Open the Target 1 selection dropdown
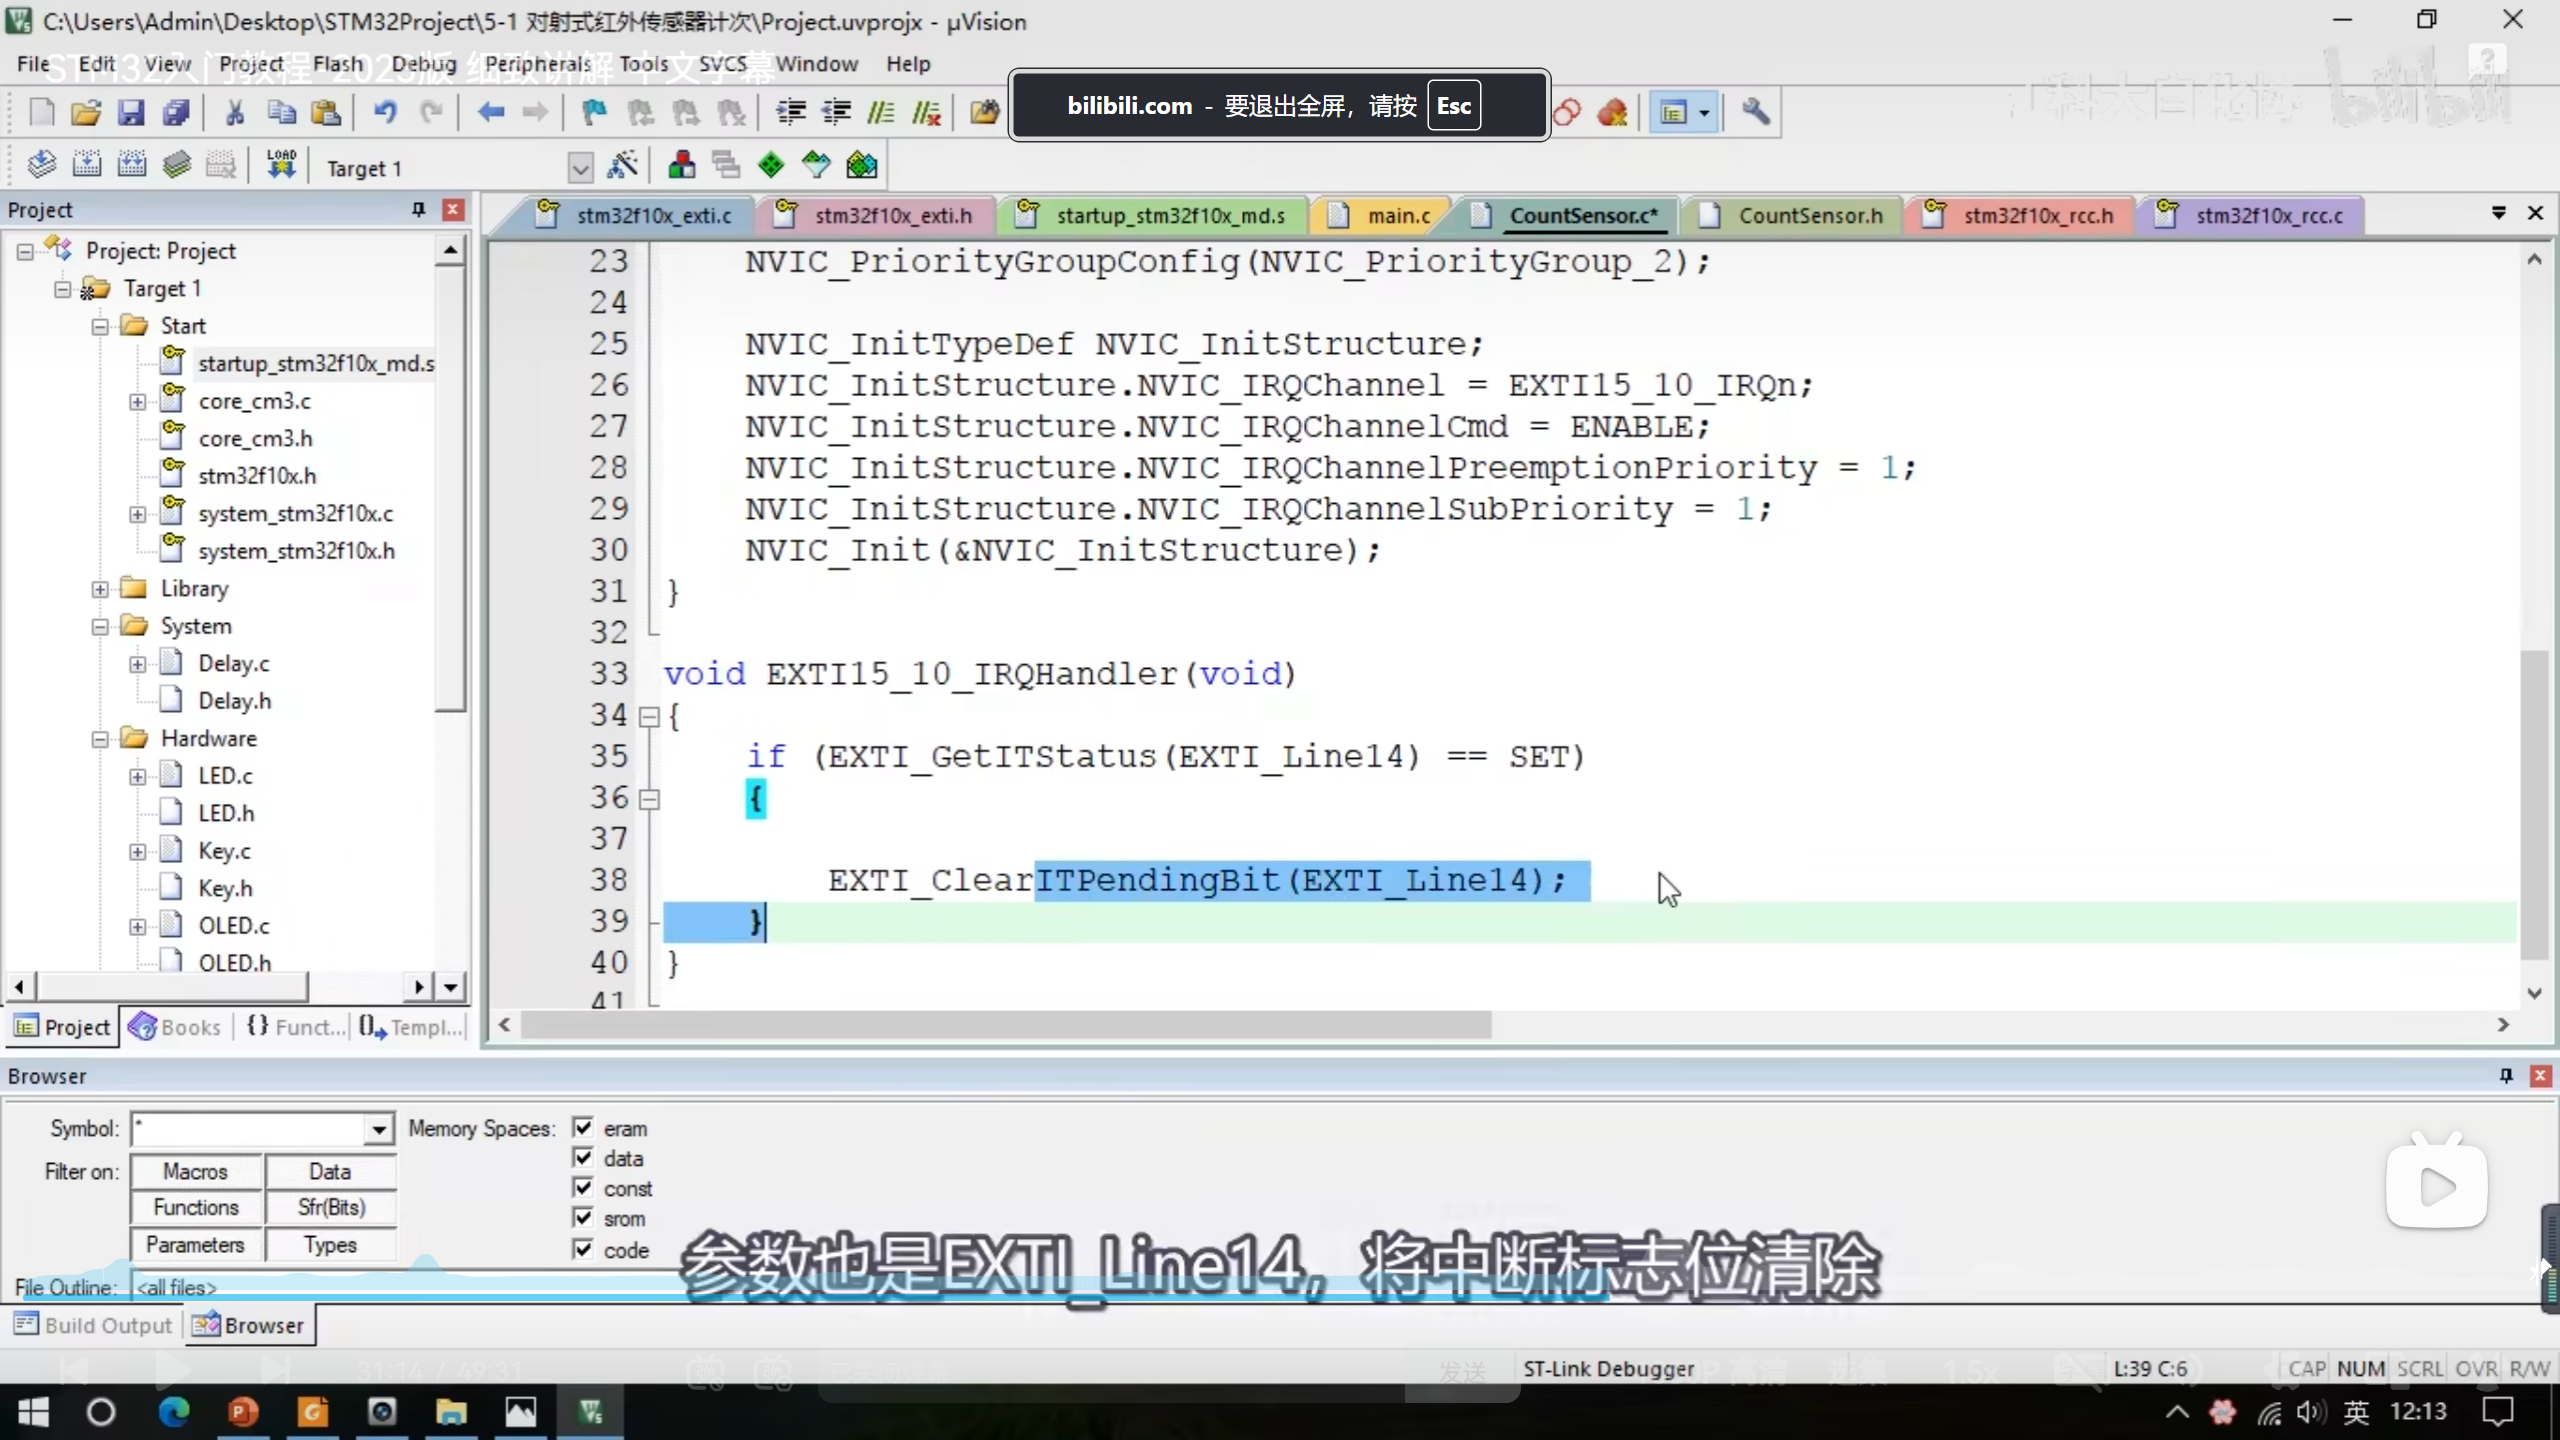Image resolution: width=2560 pixels, height=1440 pixels. pos(580,168)
